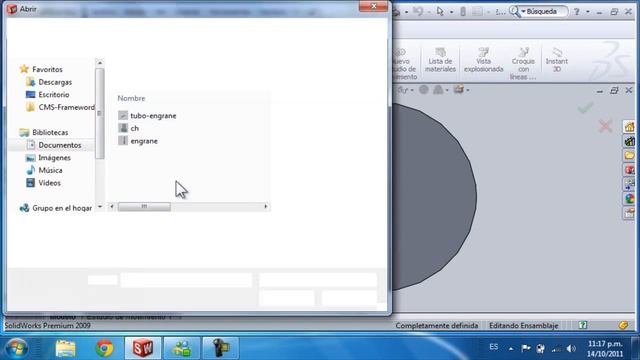Click the view settings icon in heads-up toolbar

coord(458,89)
